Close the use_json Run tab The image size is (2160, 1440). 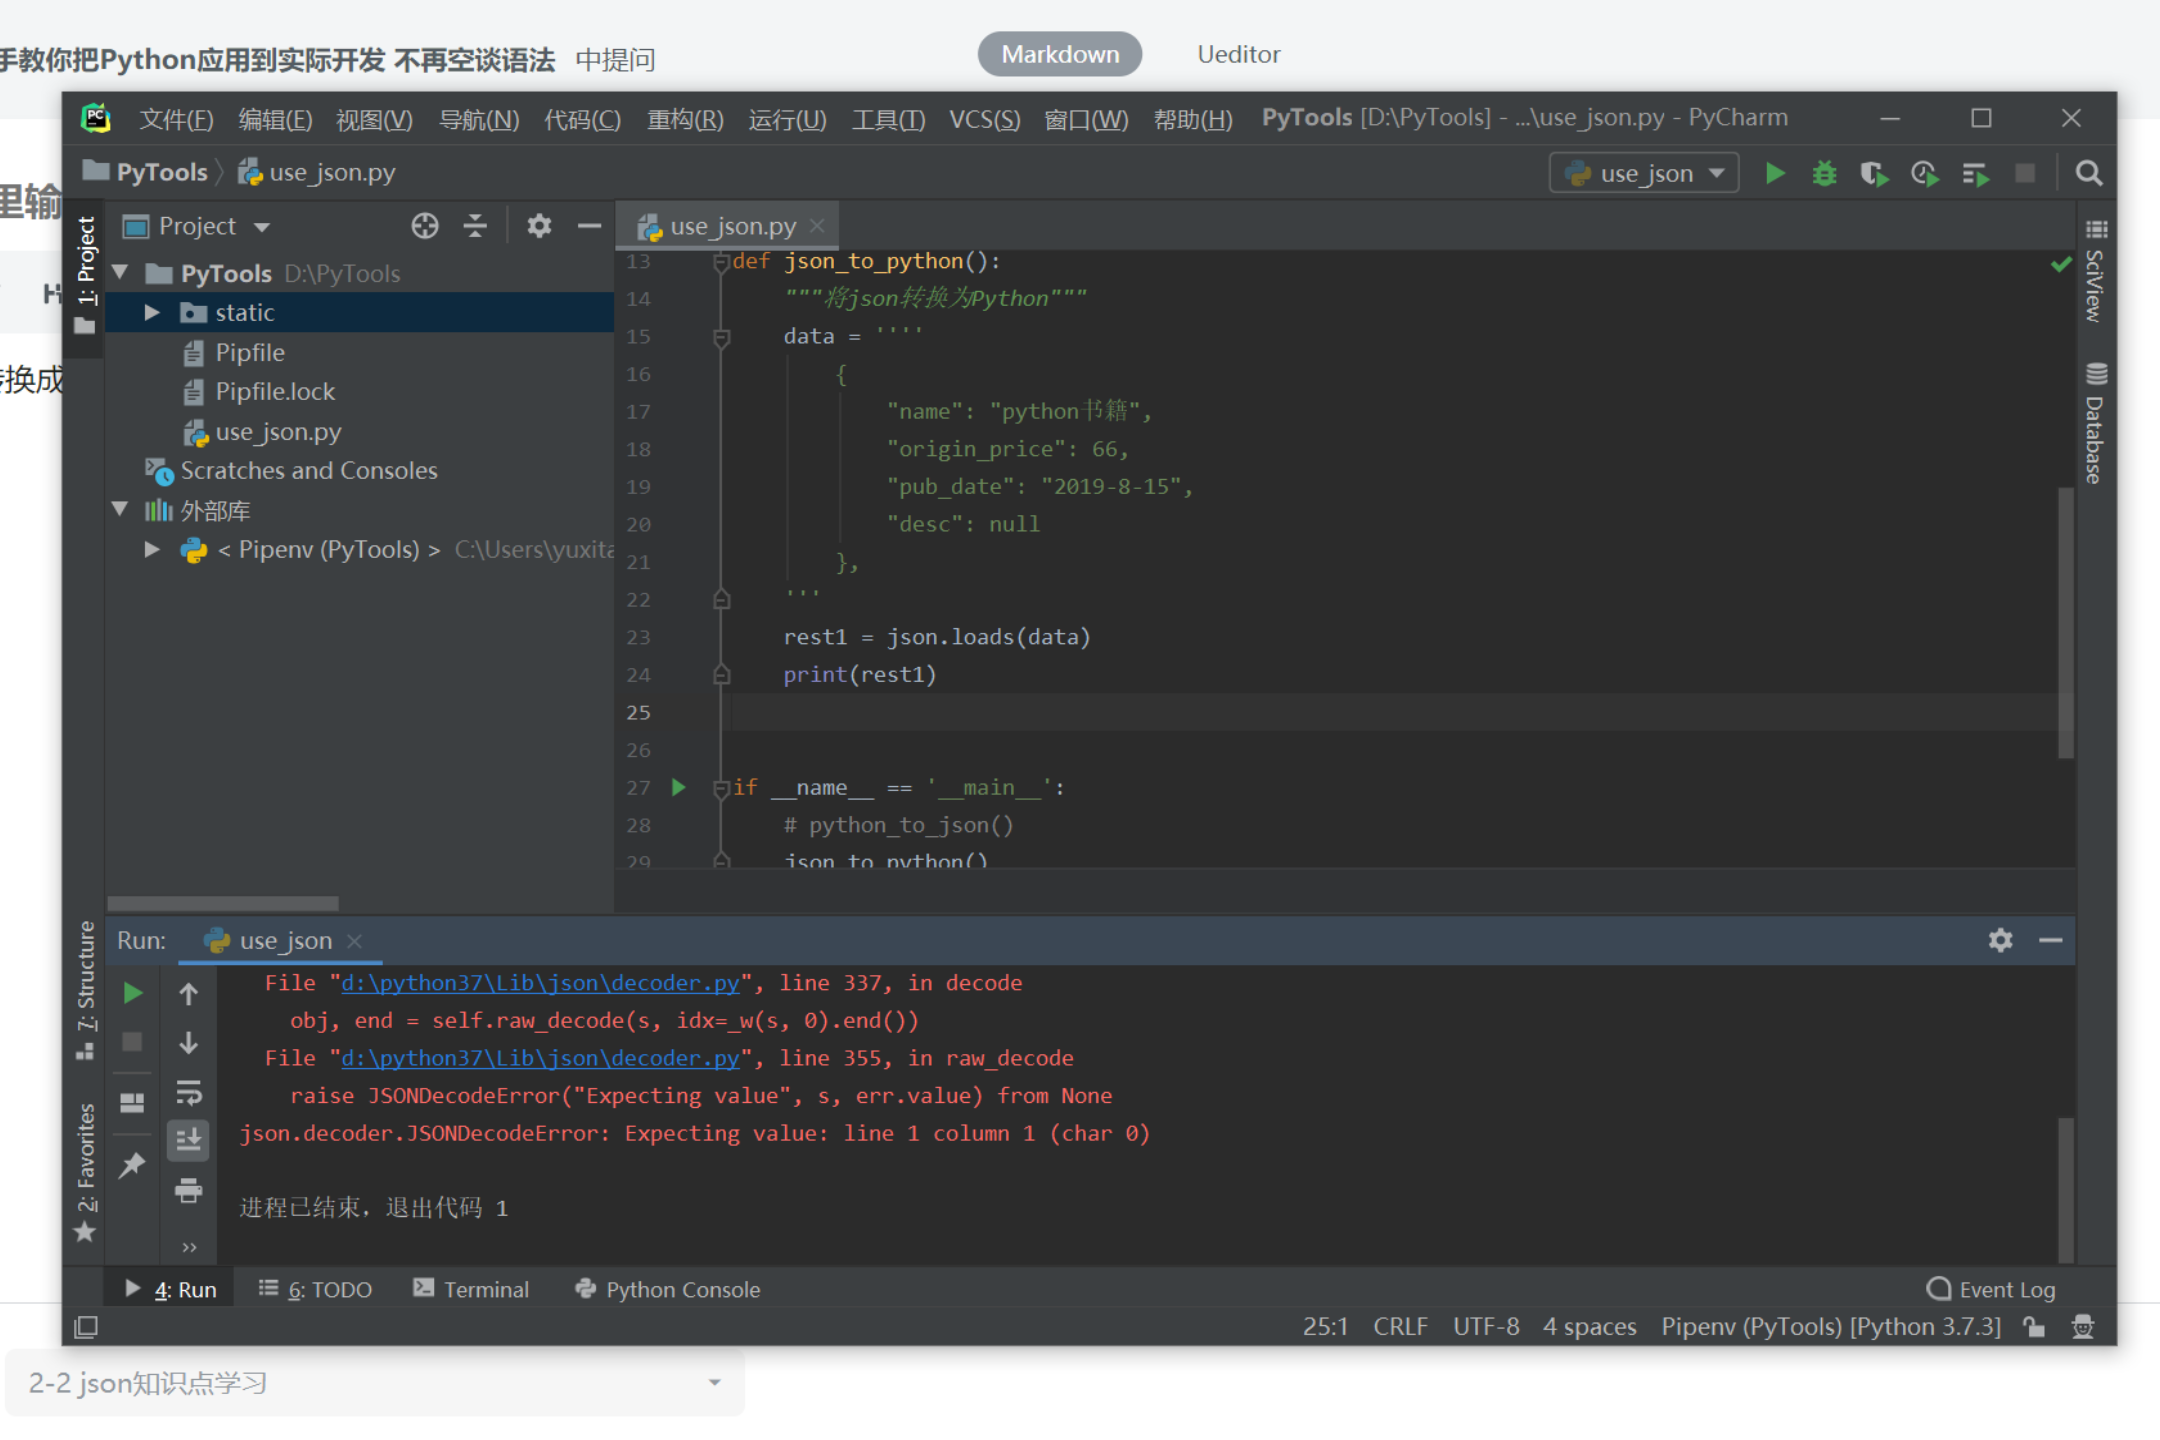(354, 941)
